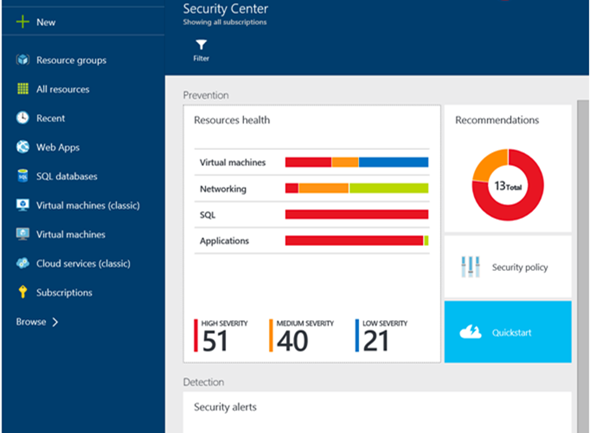
Task: Click the Filter label text
Action: 201,58
